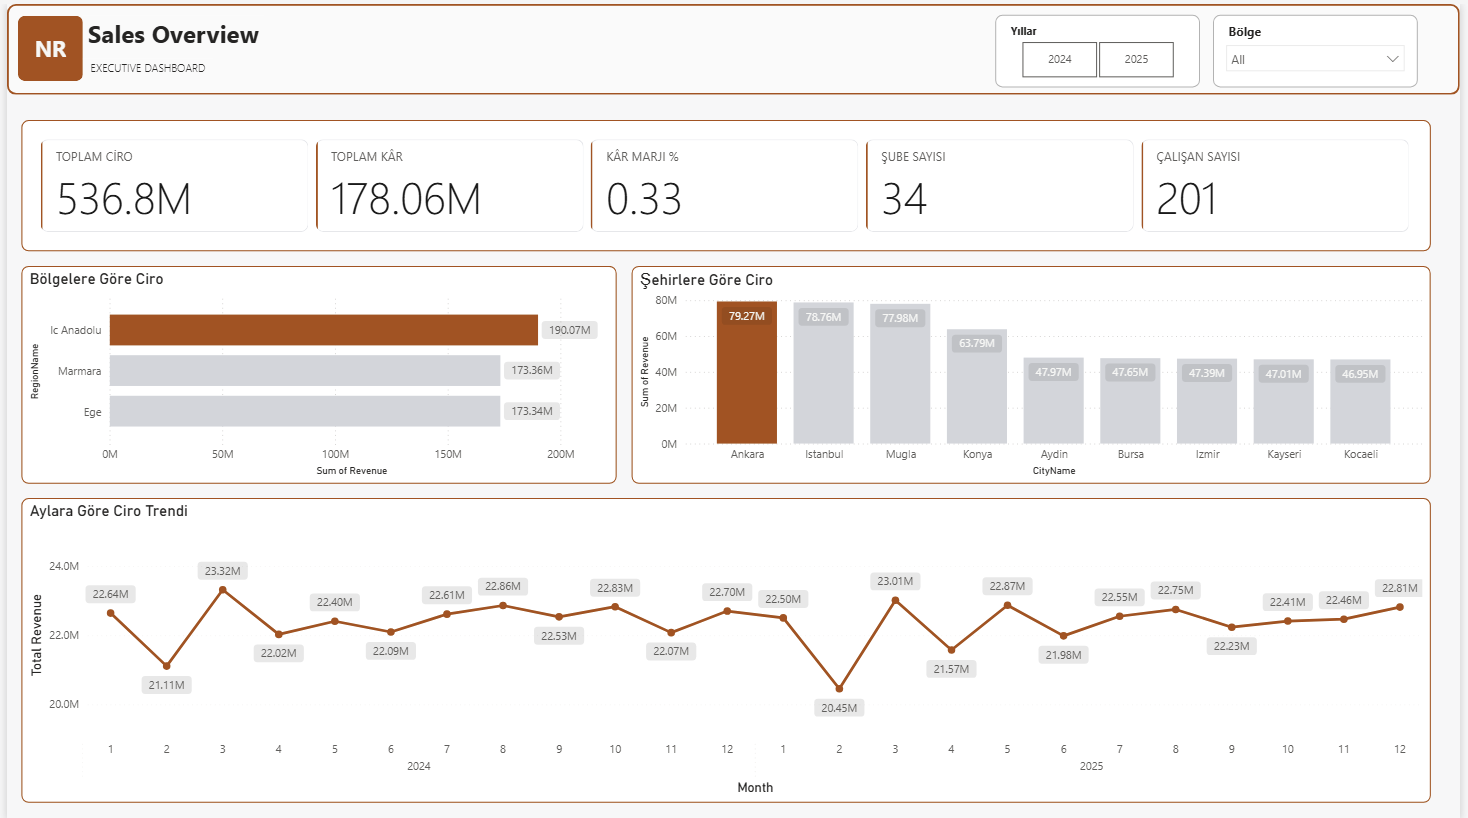1468x818 pixels.
Task: Click the 22.87M data label in trend
Action: 1007,586
